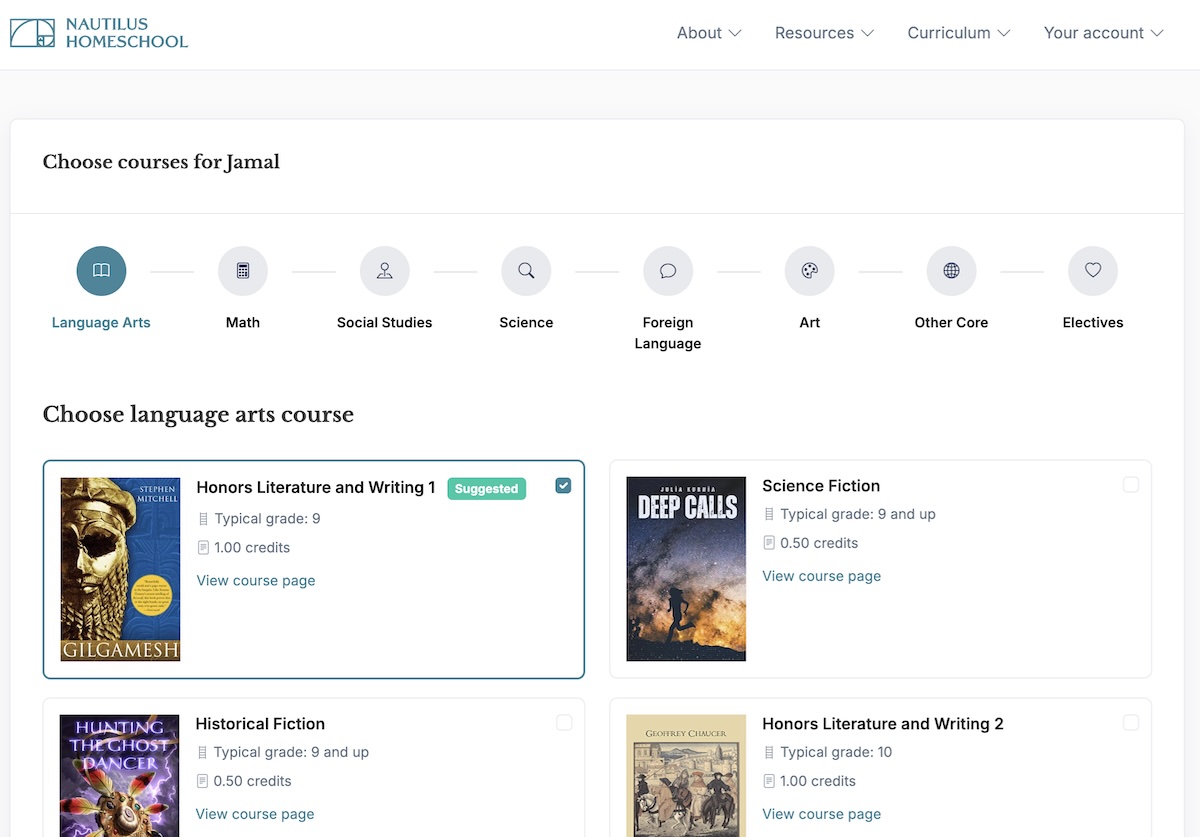The height and width of the screenshot is (837, 1200).
Task: Click credits icon on Science Fiction card
Action: (769, 543)
